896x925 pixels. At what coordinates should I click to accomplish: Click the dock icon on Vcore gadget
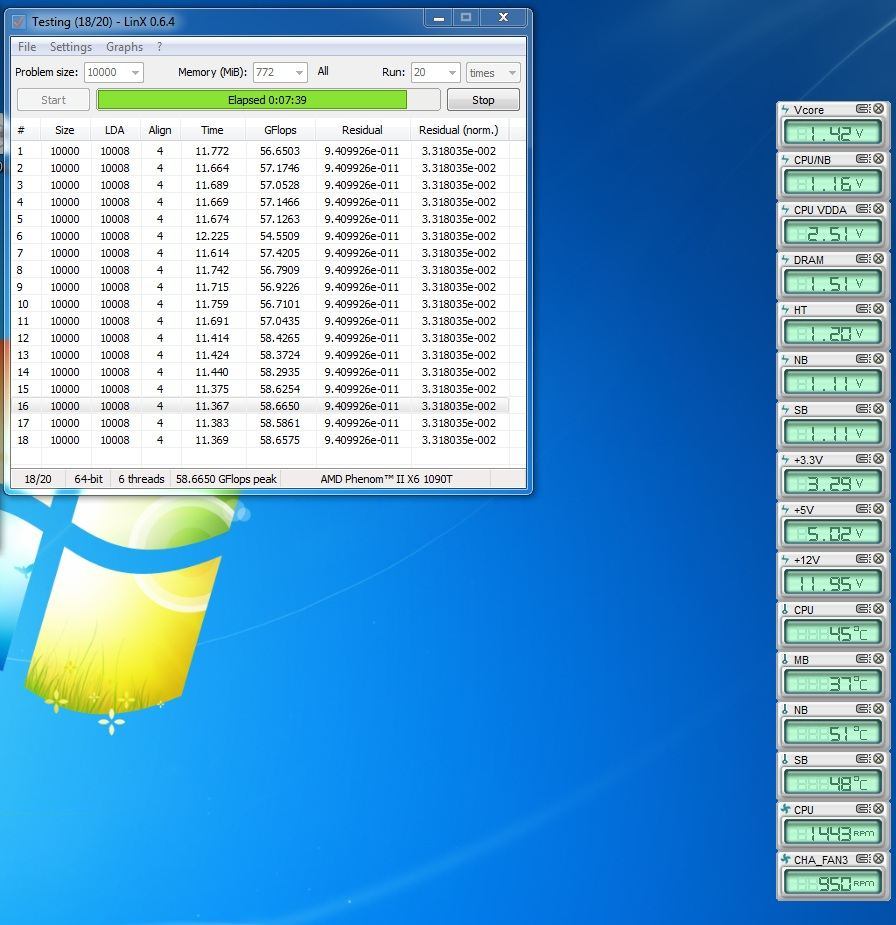click(864, 109)
